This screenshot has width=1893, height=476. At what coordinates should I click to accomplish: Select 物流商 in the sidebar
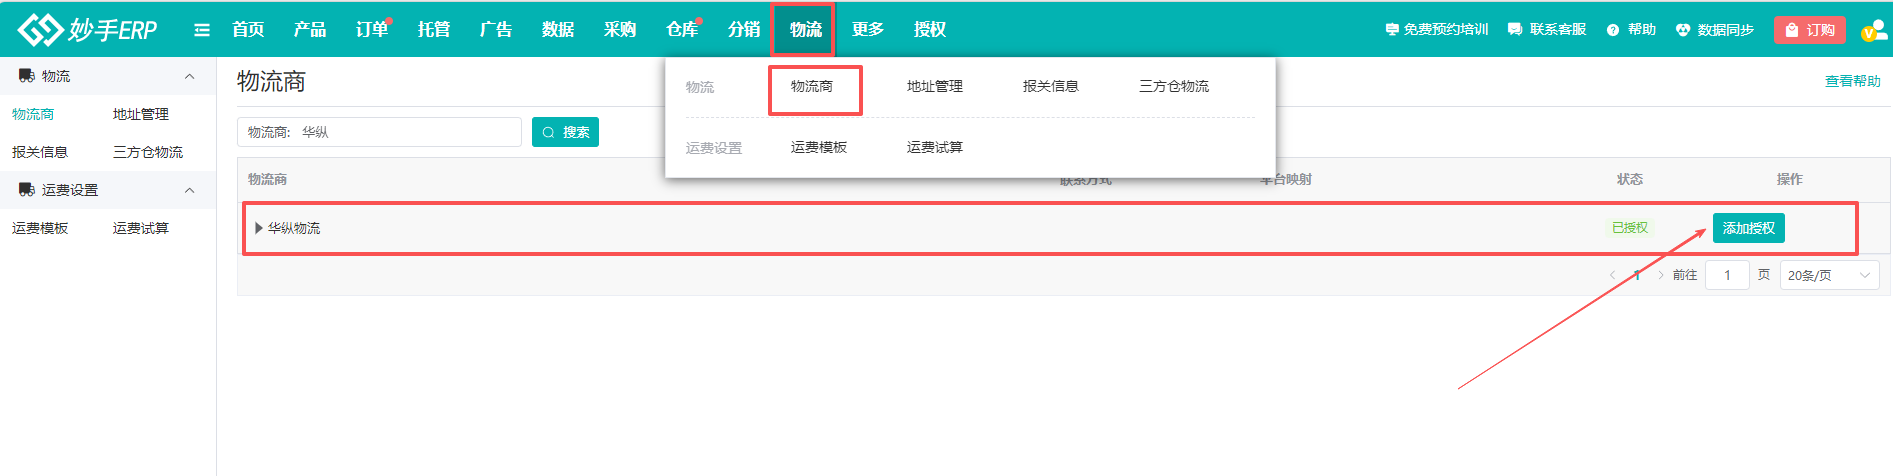(33, 114)
